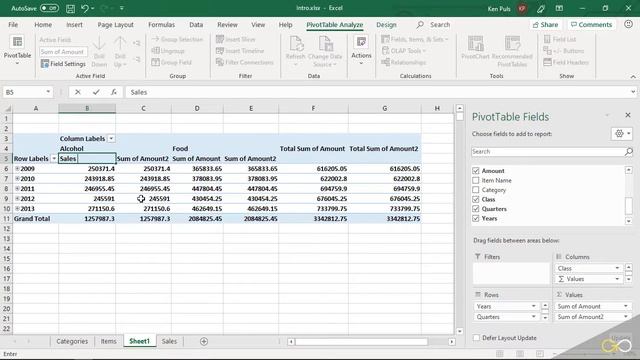This screenshot has height=360, width=640.
Task: Select the Grand Total cell in column A
Action: click(35, 219)
